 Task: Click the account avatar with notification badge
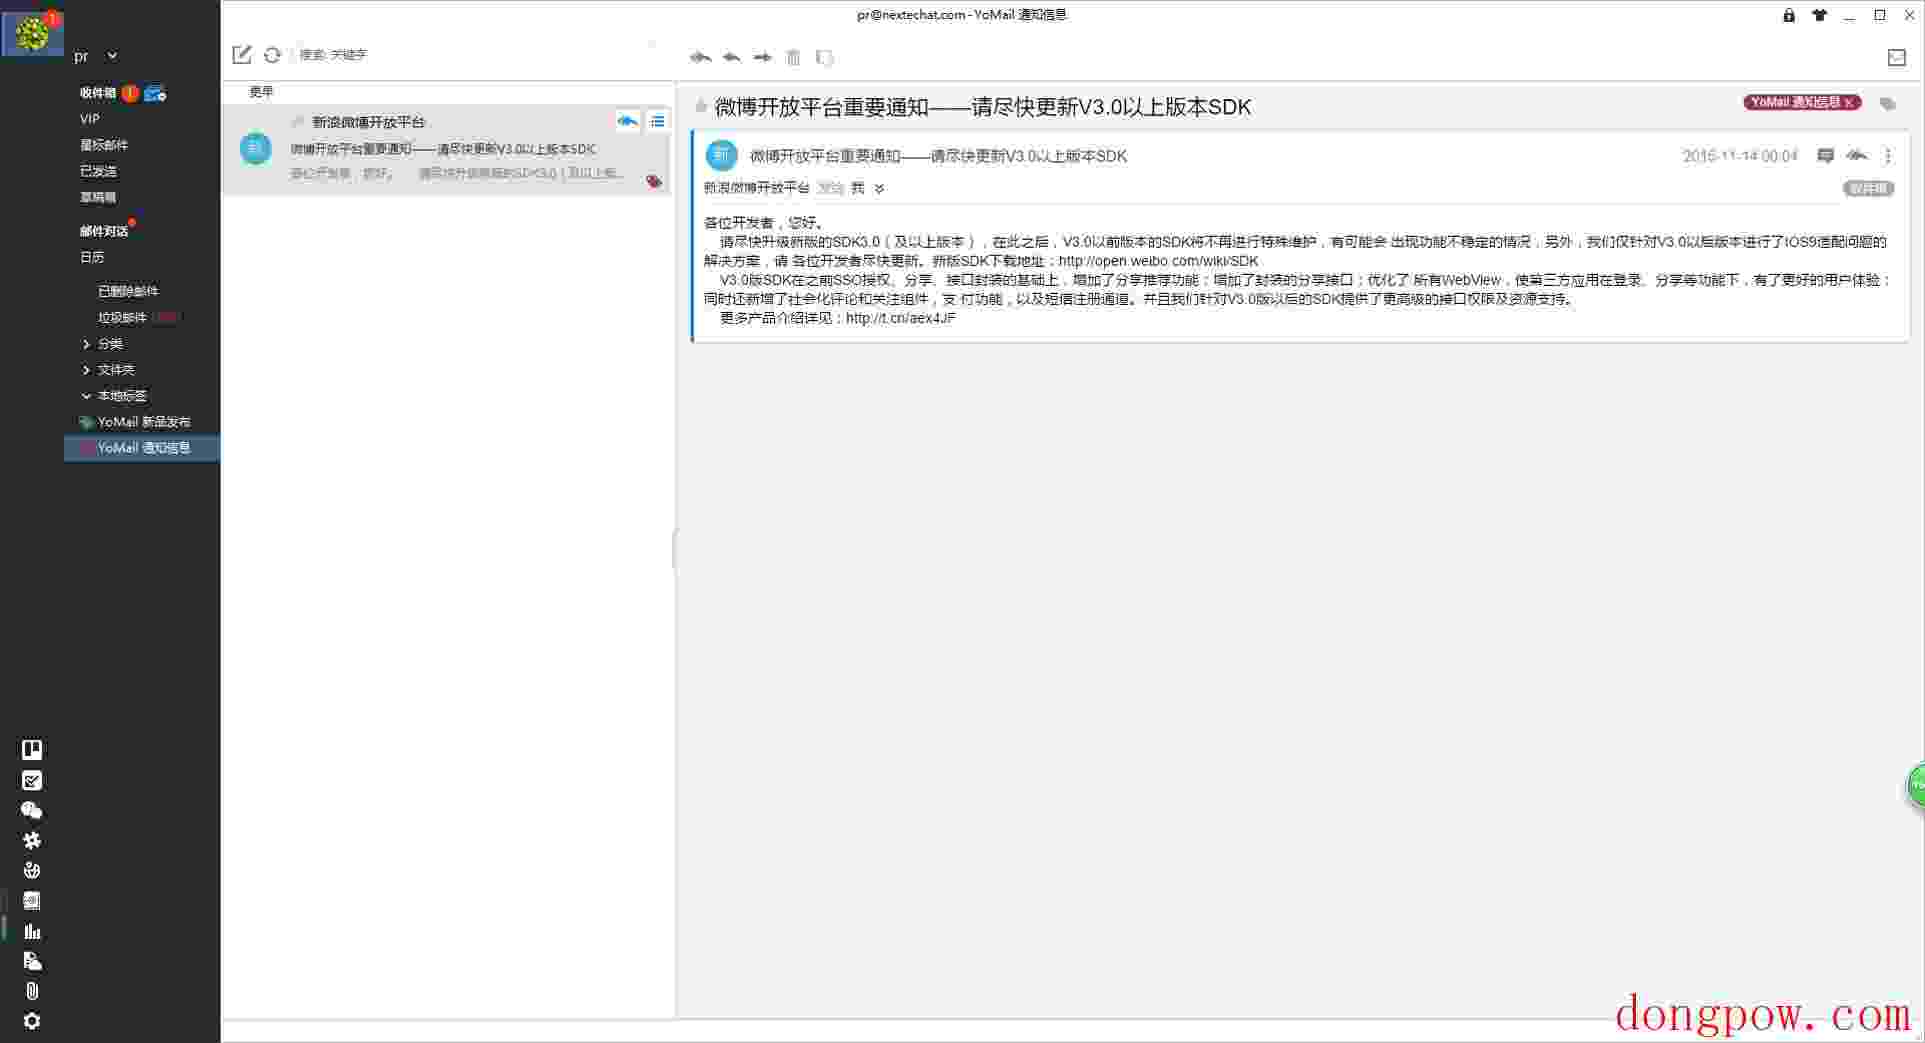pos(33,33)
